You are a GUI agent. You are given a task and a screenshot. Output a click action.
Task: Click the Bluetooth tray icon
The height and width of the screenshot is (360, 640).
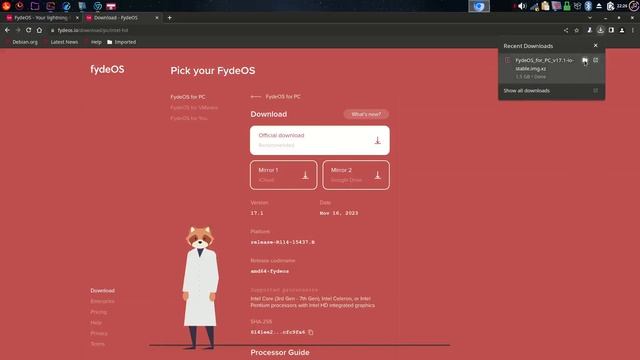(588, 6)
